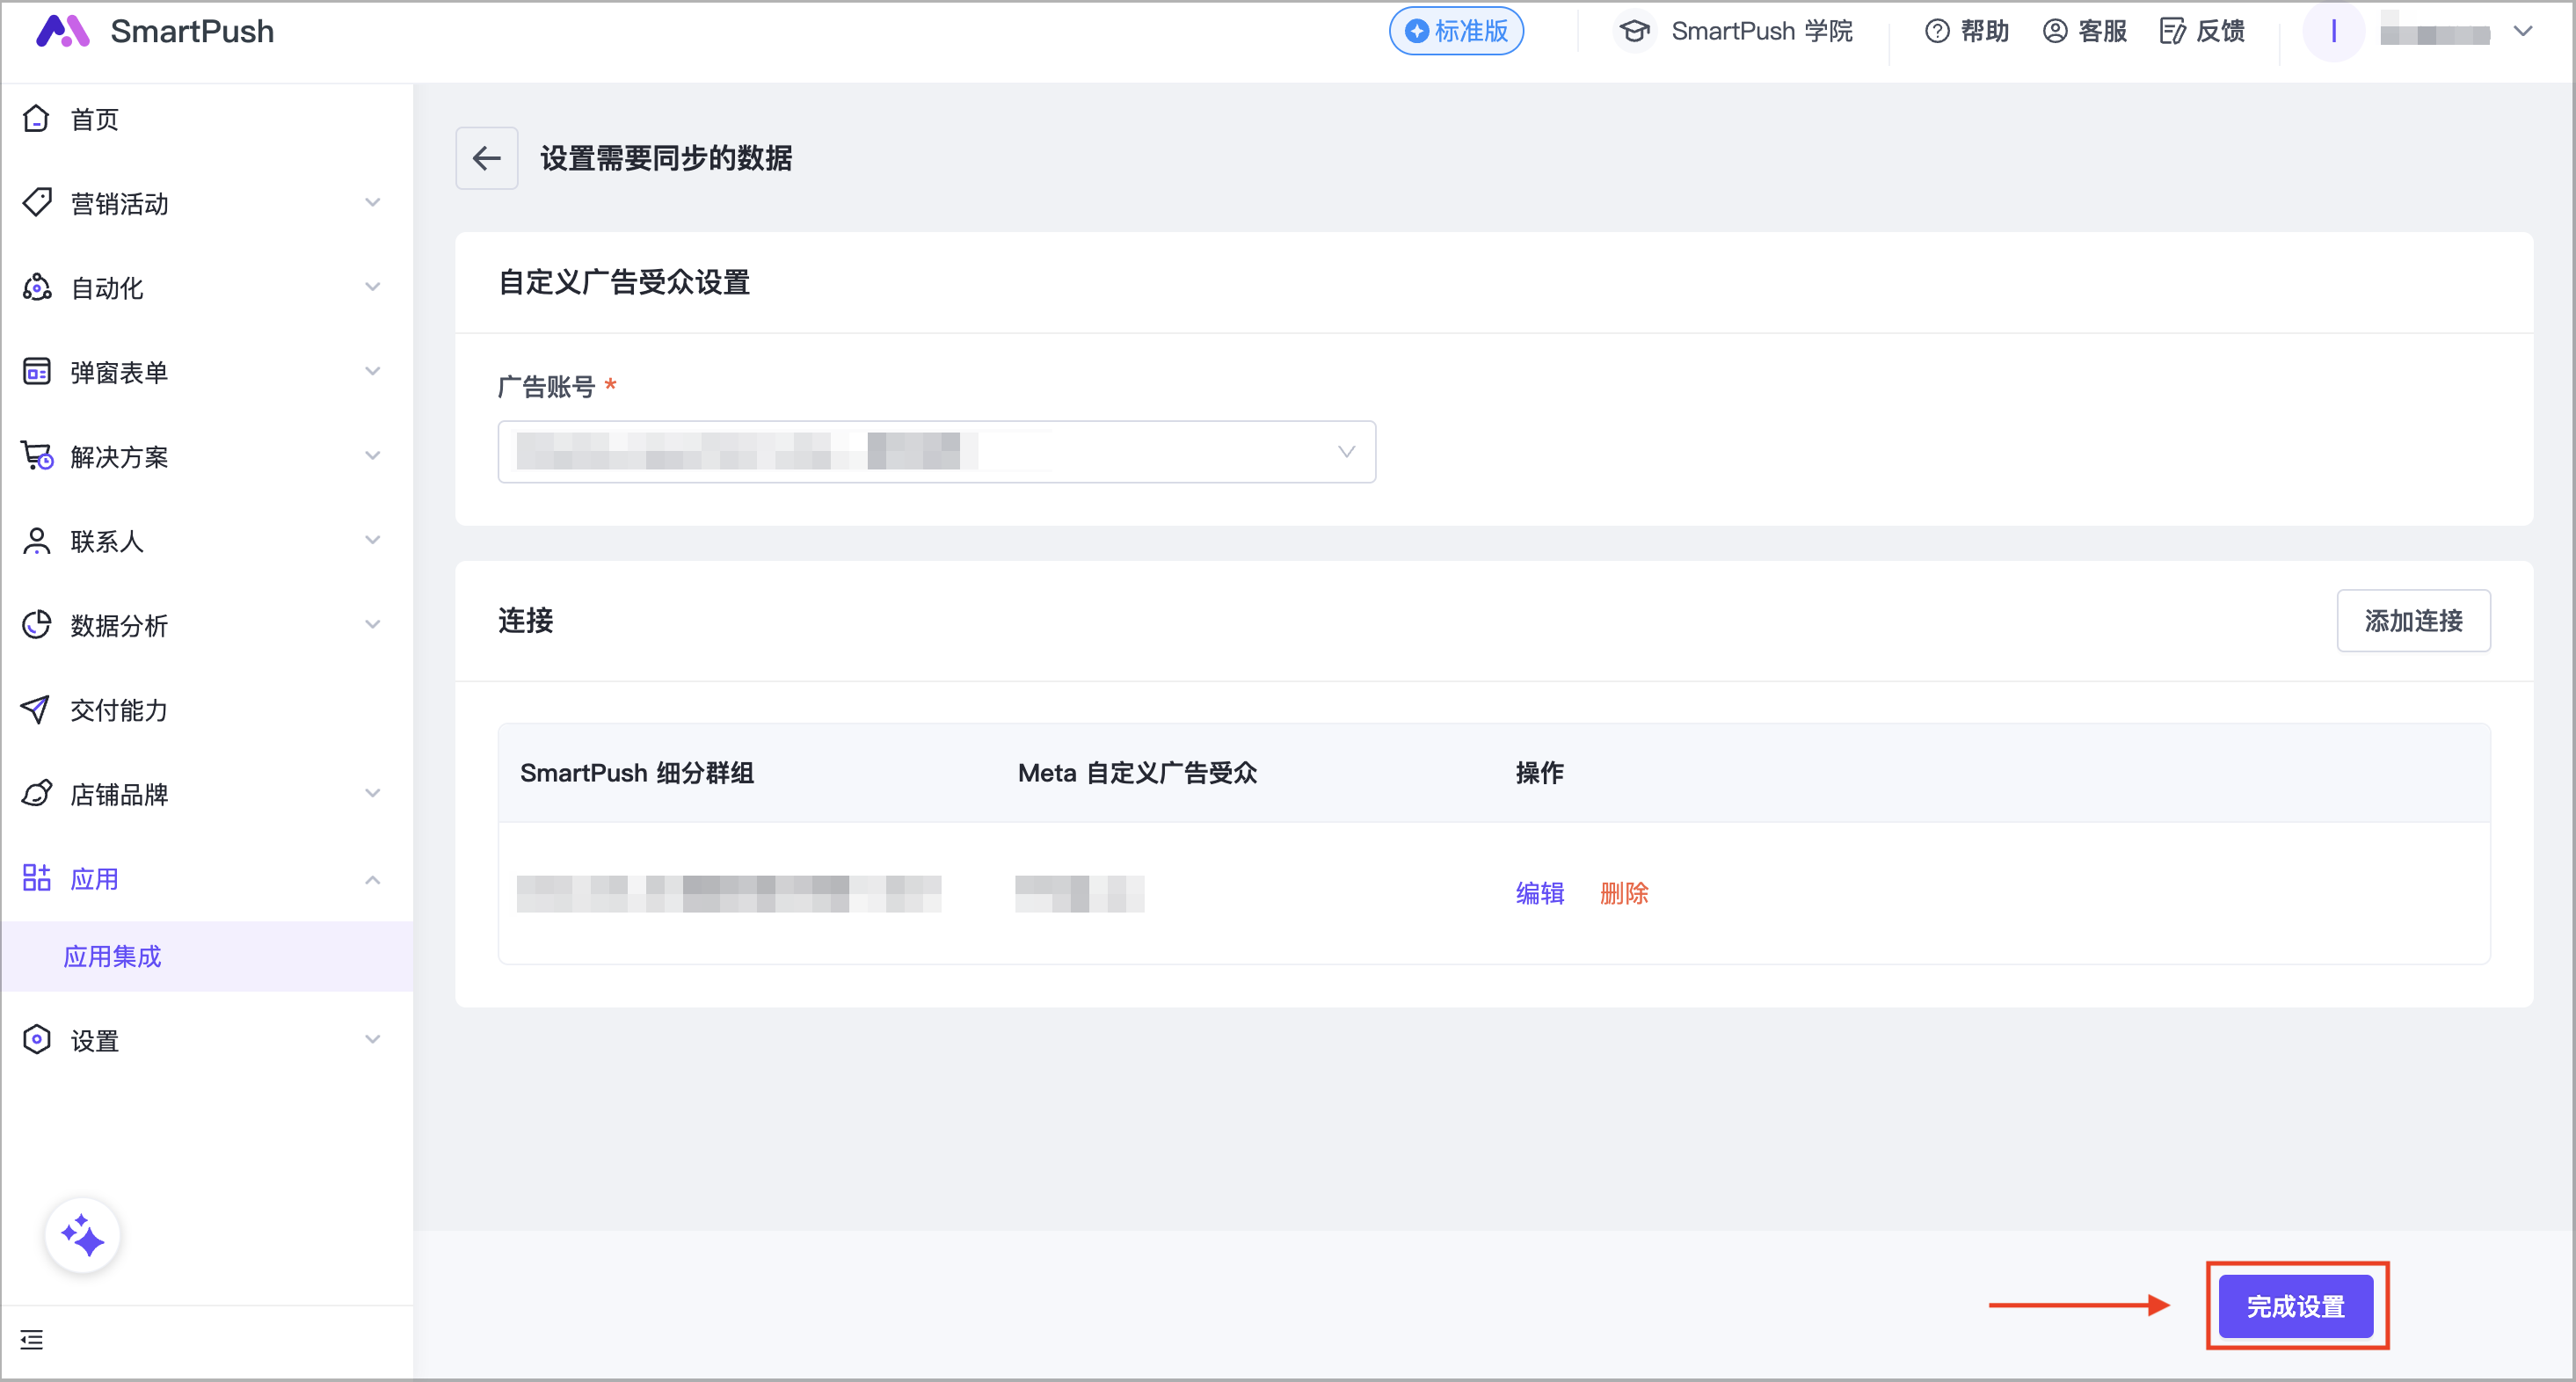Click 添加连接 to add a connection
This screenshot has height=1382, width=2576.
[2414, 620]
